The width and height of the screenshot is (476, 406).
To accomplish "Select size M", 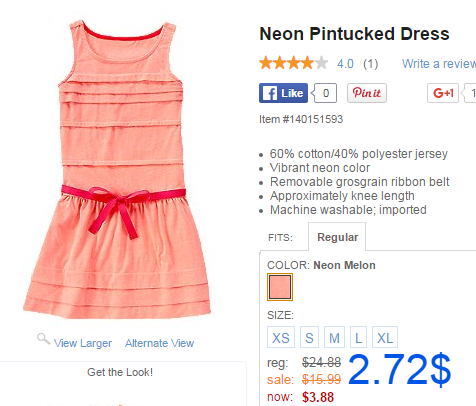I will tap(334, 337).
